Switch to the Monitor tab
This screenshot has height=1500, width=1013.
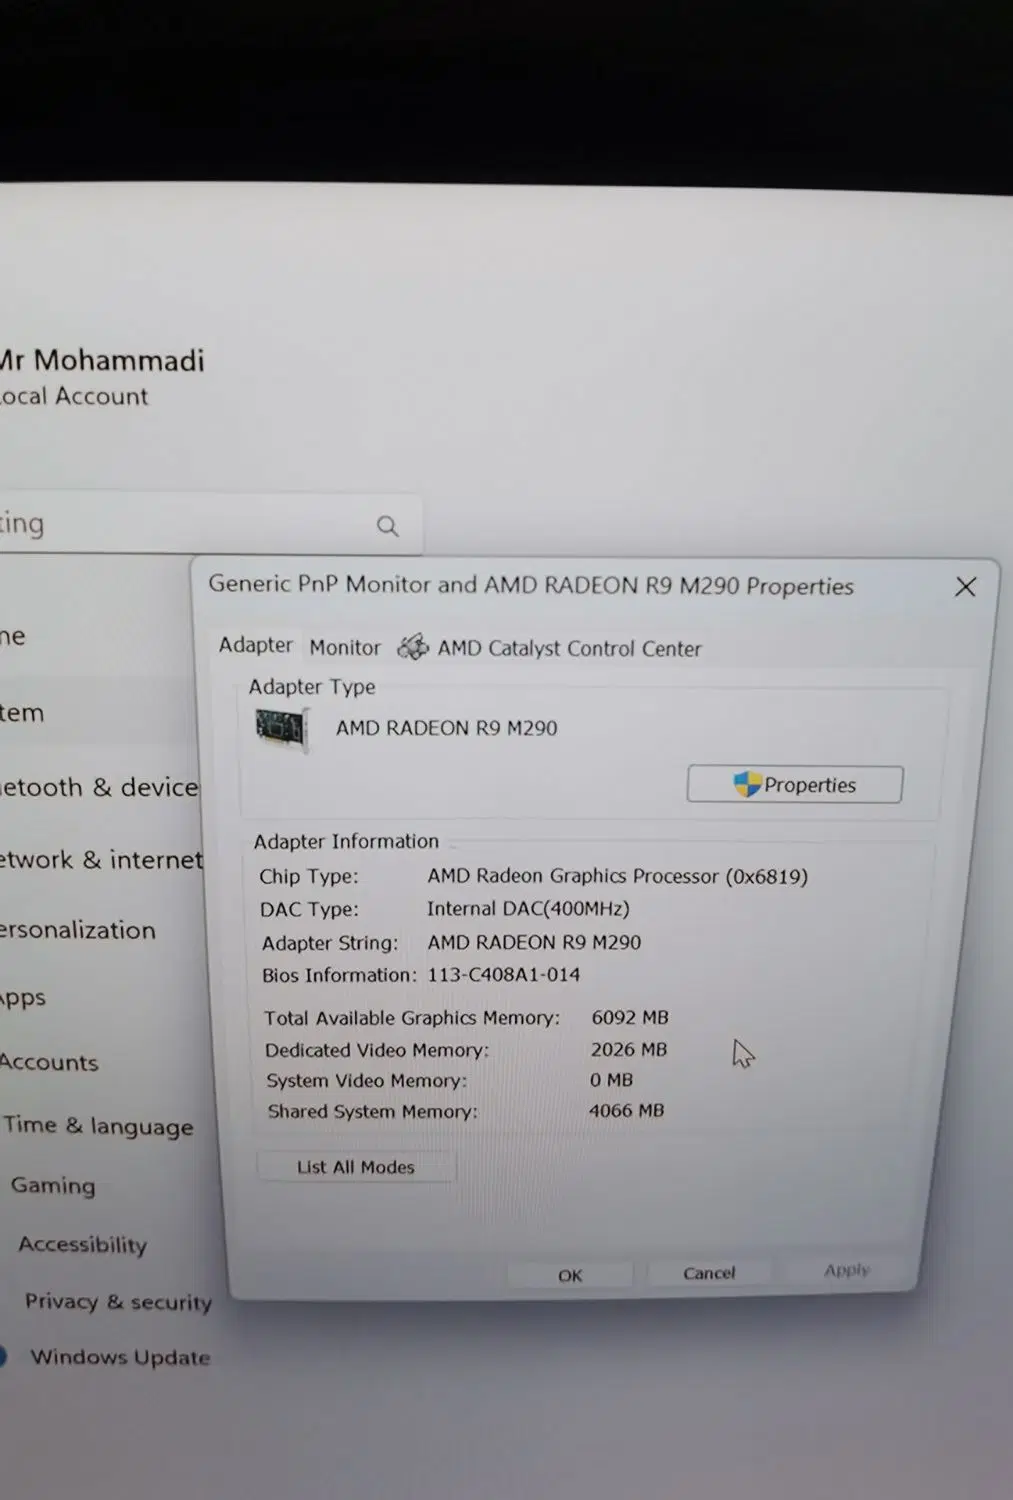coord(345,647)
